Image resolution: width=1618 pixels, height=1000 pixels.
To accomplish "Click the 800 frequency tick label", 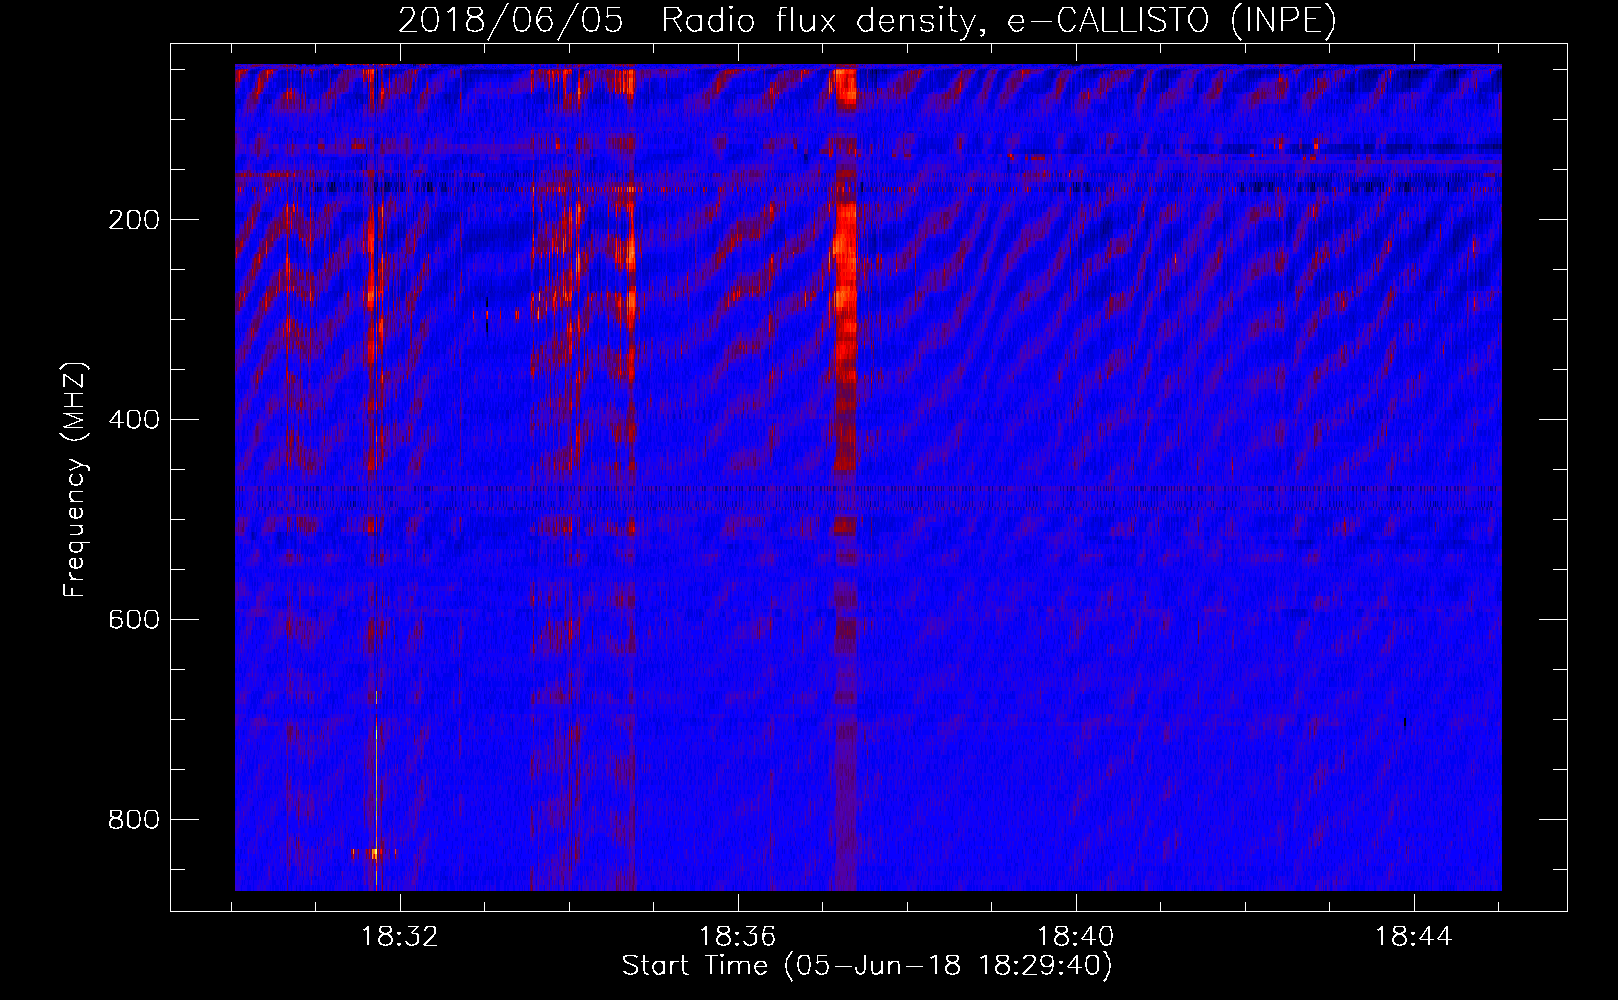I will (133, 820).
